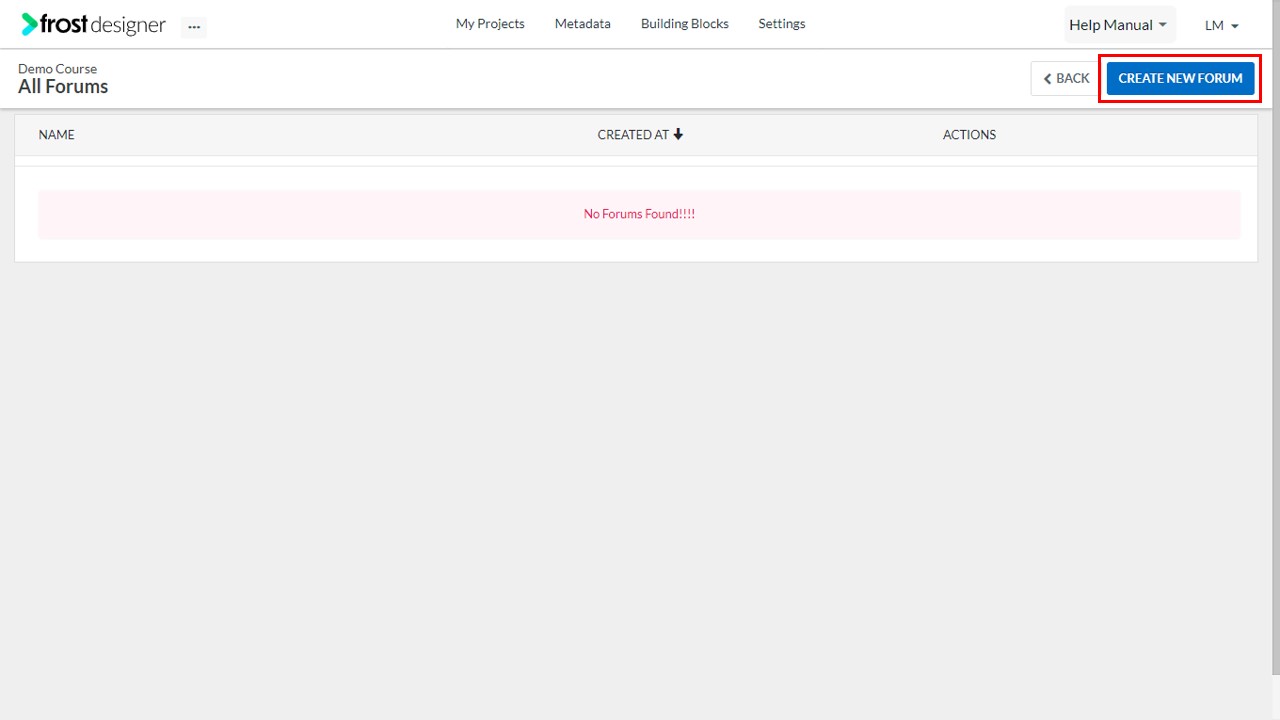Go to the Metadata page

(x=583, y=24)
